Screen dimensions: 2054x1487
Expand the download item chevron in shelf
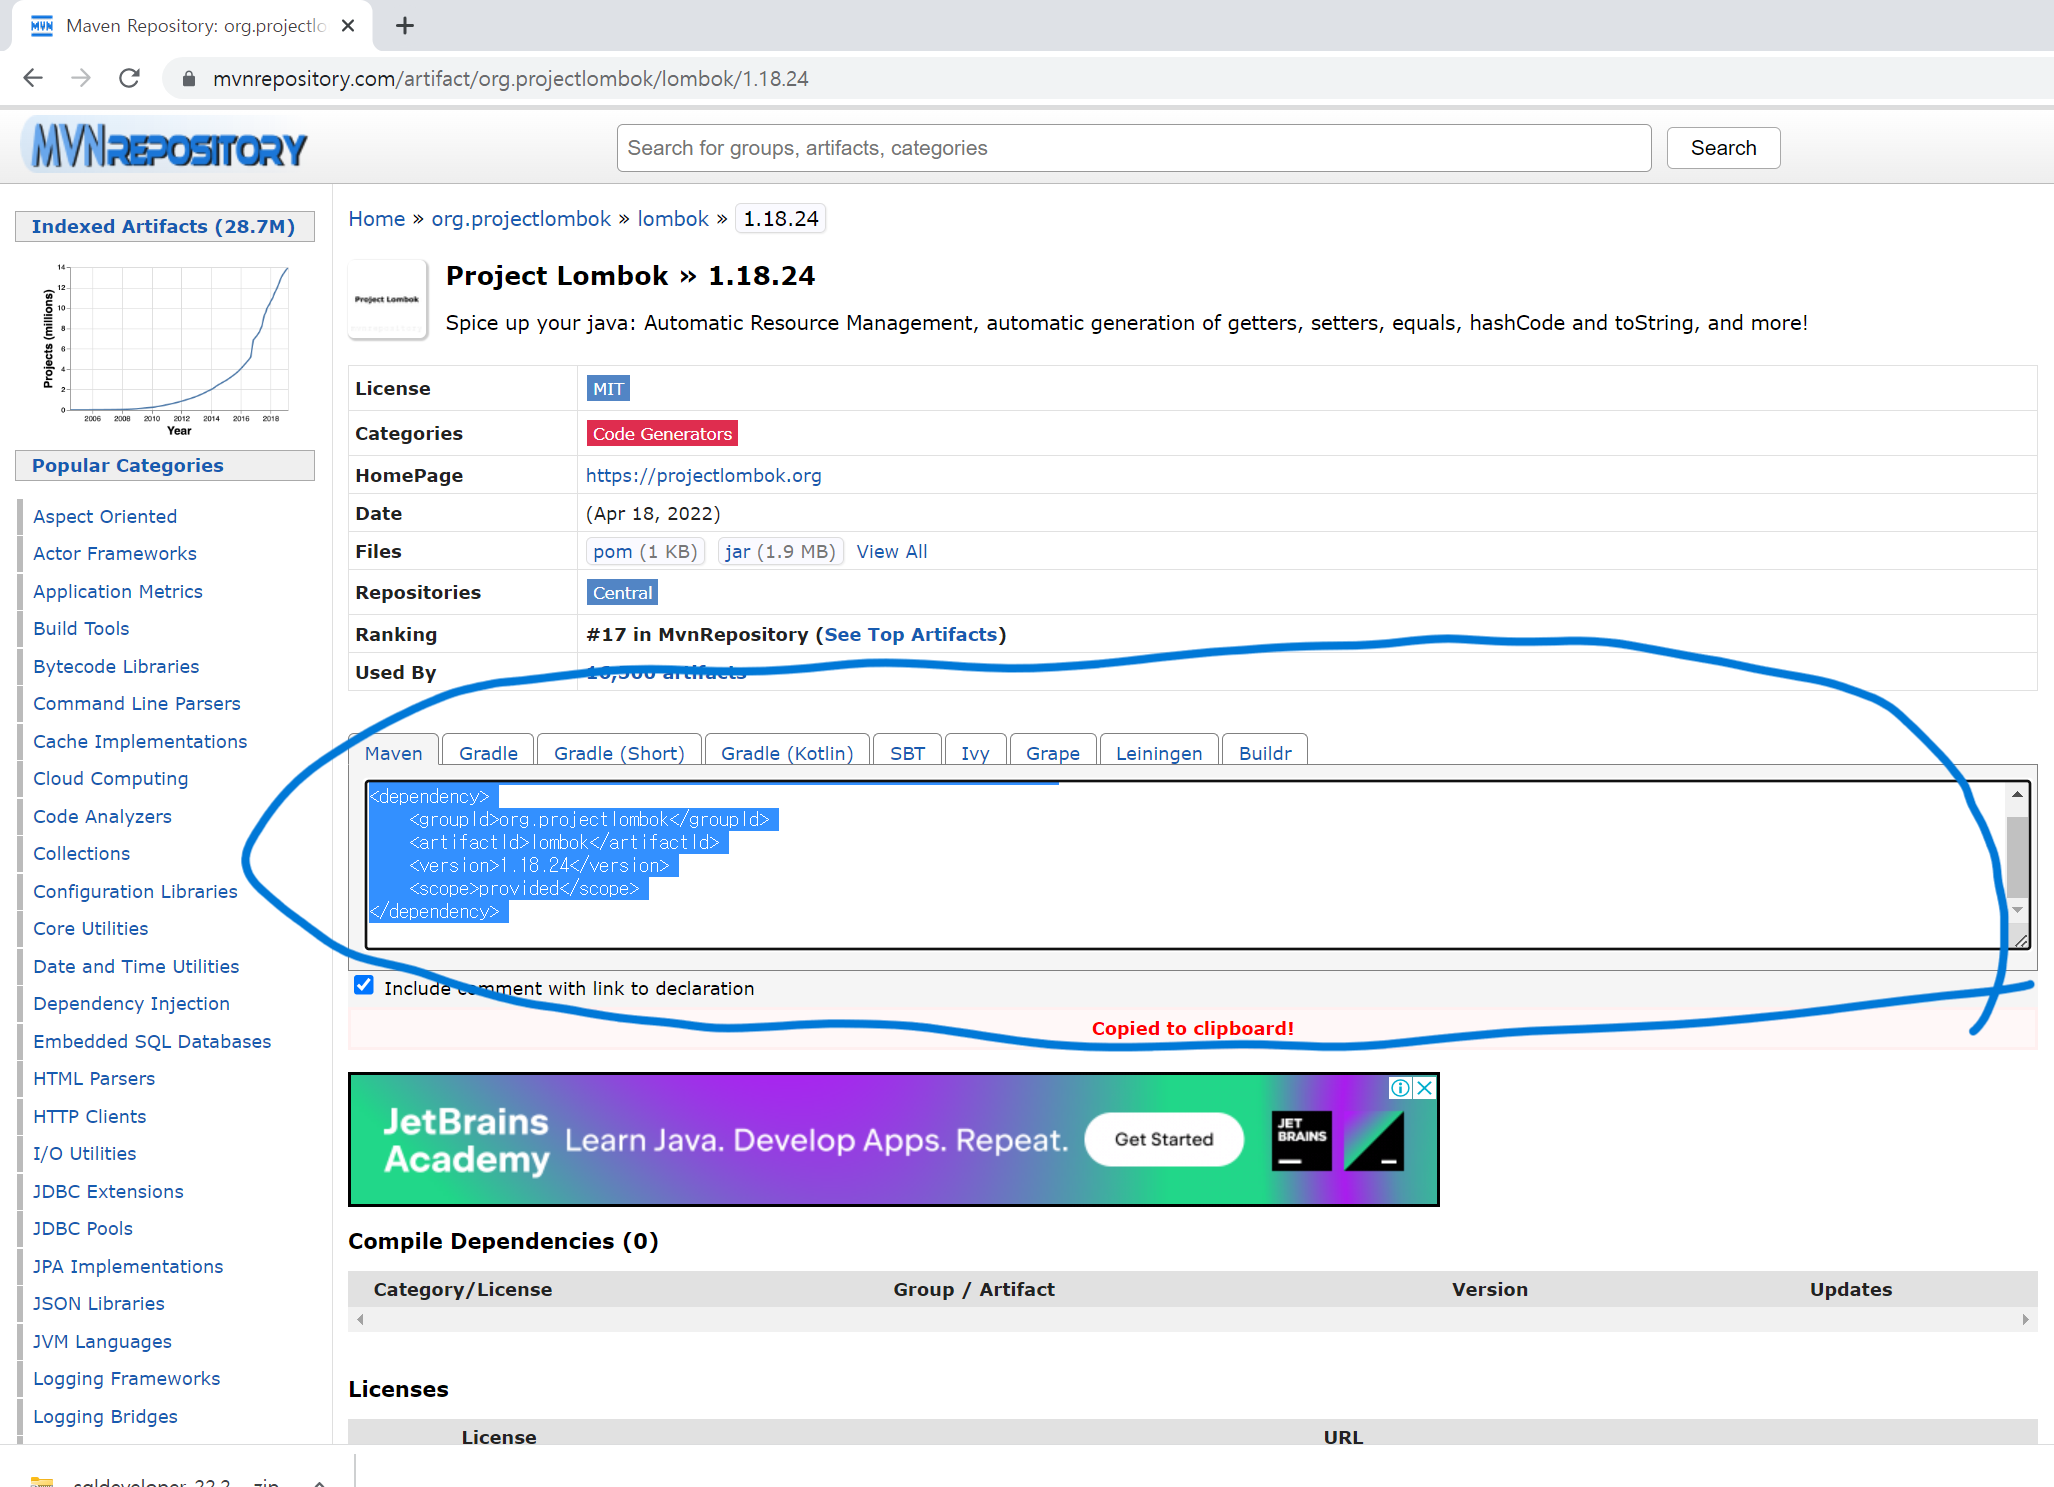click(x=319, y=1482)
